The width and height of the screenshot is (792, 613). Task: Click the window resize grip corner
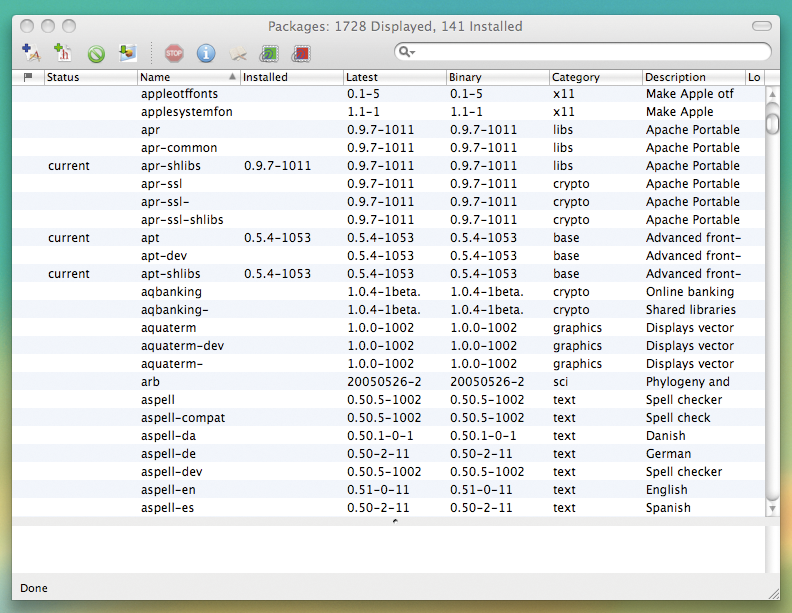[773, 593]
